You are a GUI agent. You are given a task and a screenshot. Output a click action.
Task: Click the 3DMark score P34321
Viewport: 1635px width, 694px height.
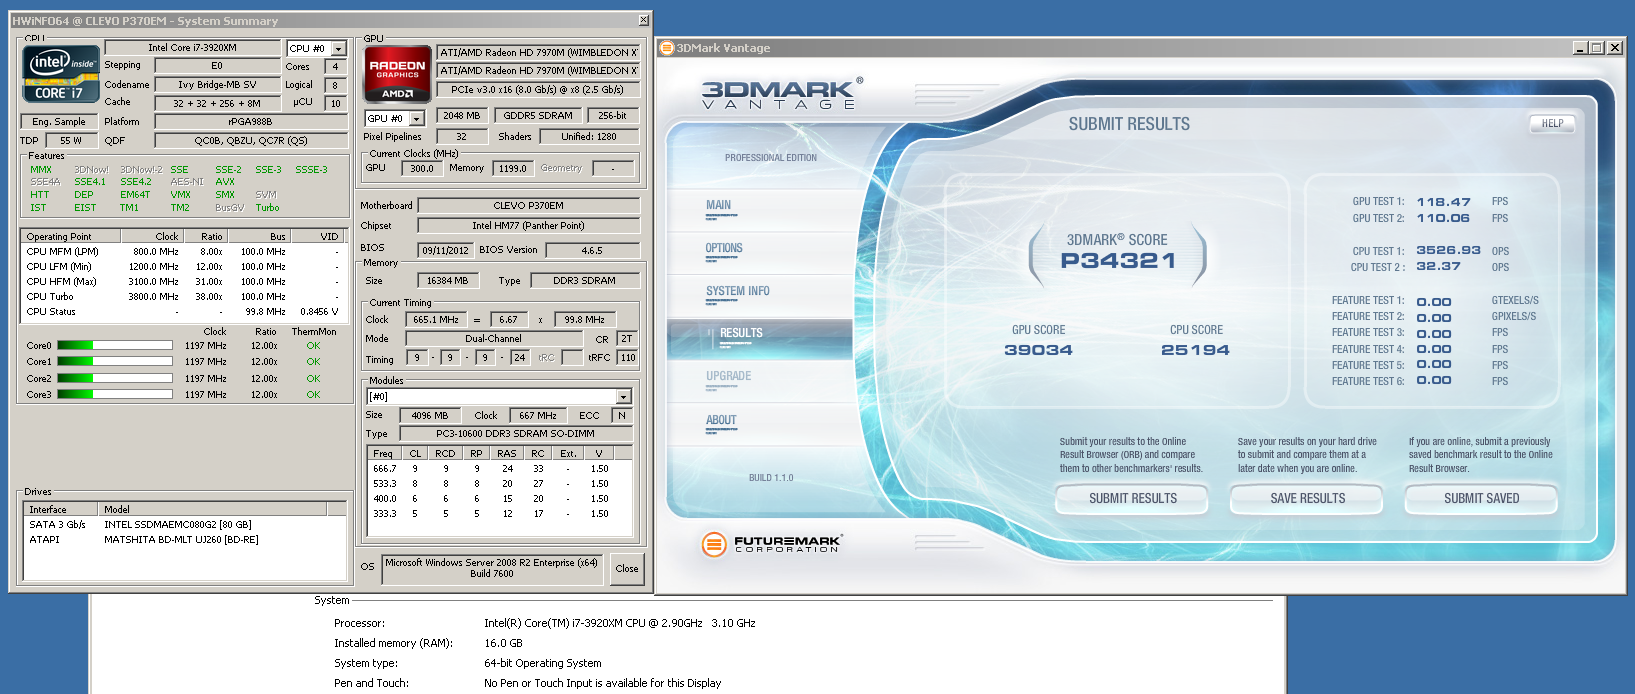[x=1118, y=261]
